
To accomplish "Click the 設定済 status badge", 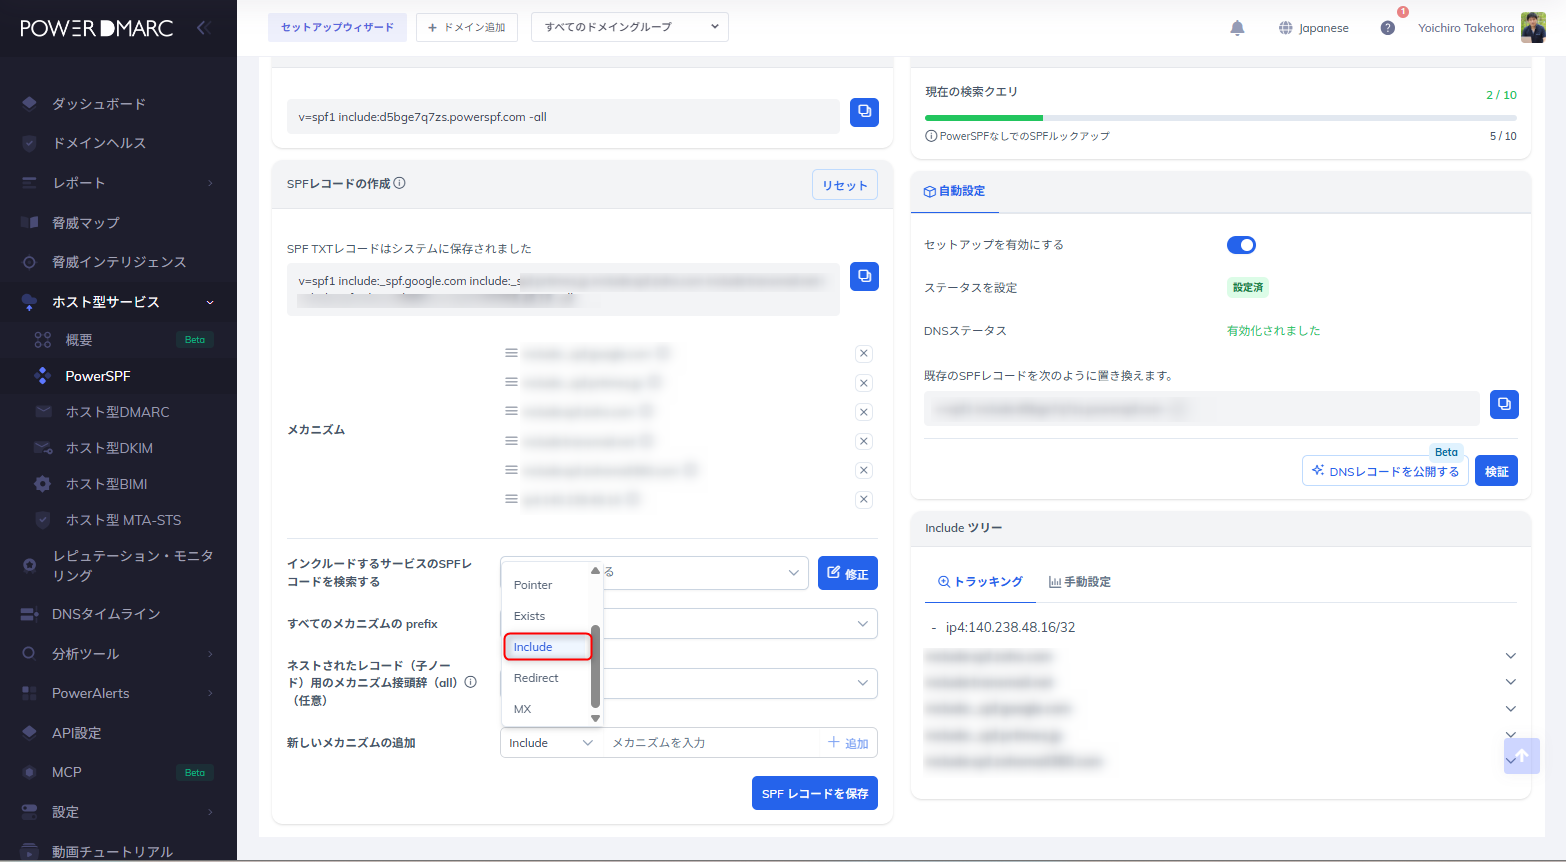I will click(x=1248, y=287).
